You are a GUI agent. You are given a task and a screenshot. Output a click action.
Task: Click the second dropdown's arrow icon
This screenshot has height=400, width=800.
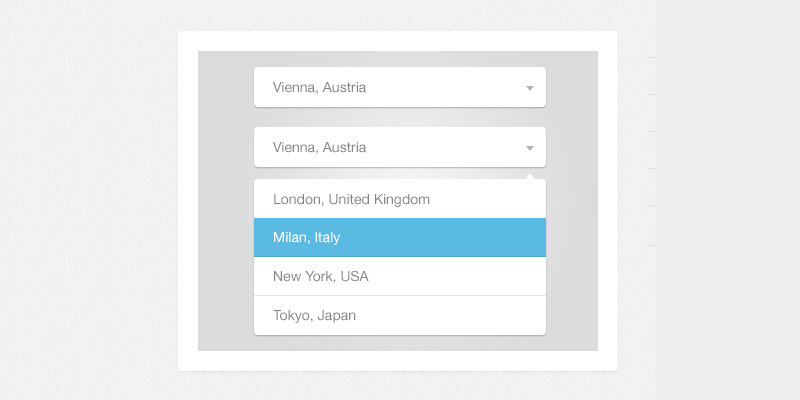click(530, 148)
